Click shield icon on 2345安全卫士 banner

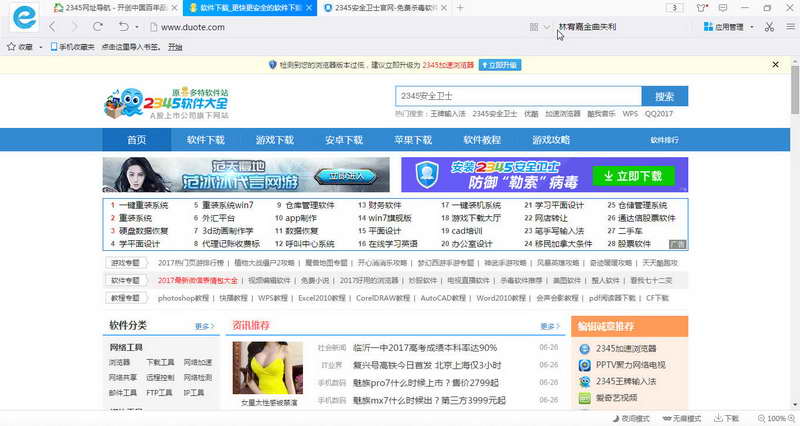pos(427,174)
